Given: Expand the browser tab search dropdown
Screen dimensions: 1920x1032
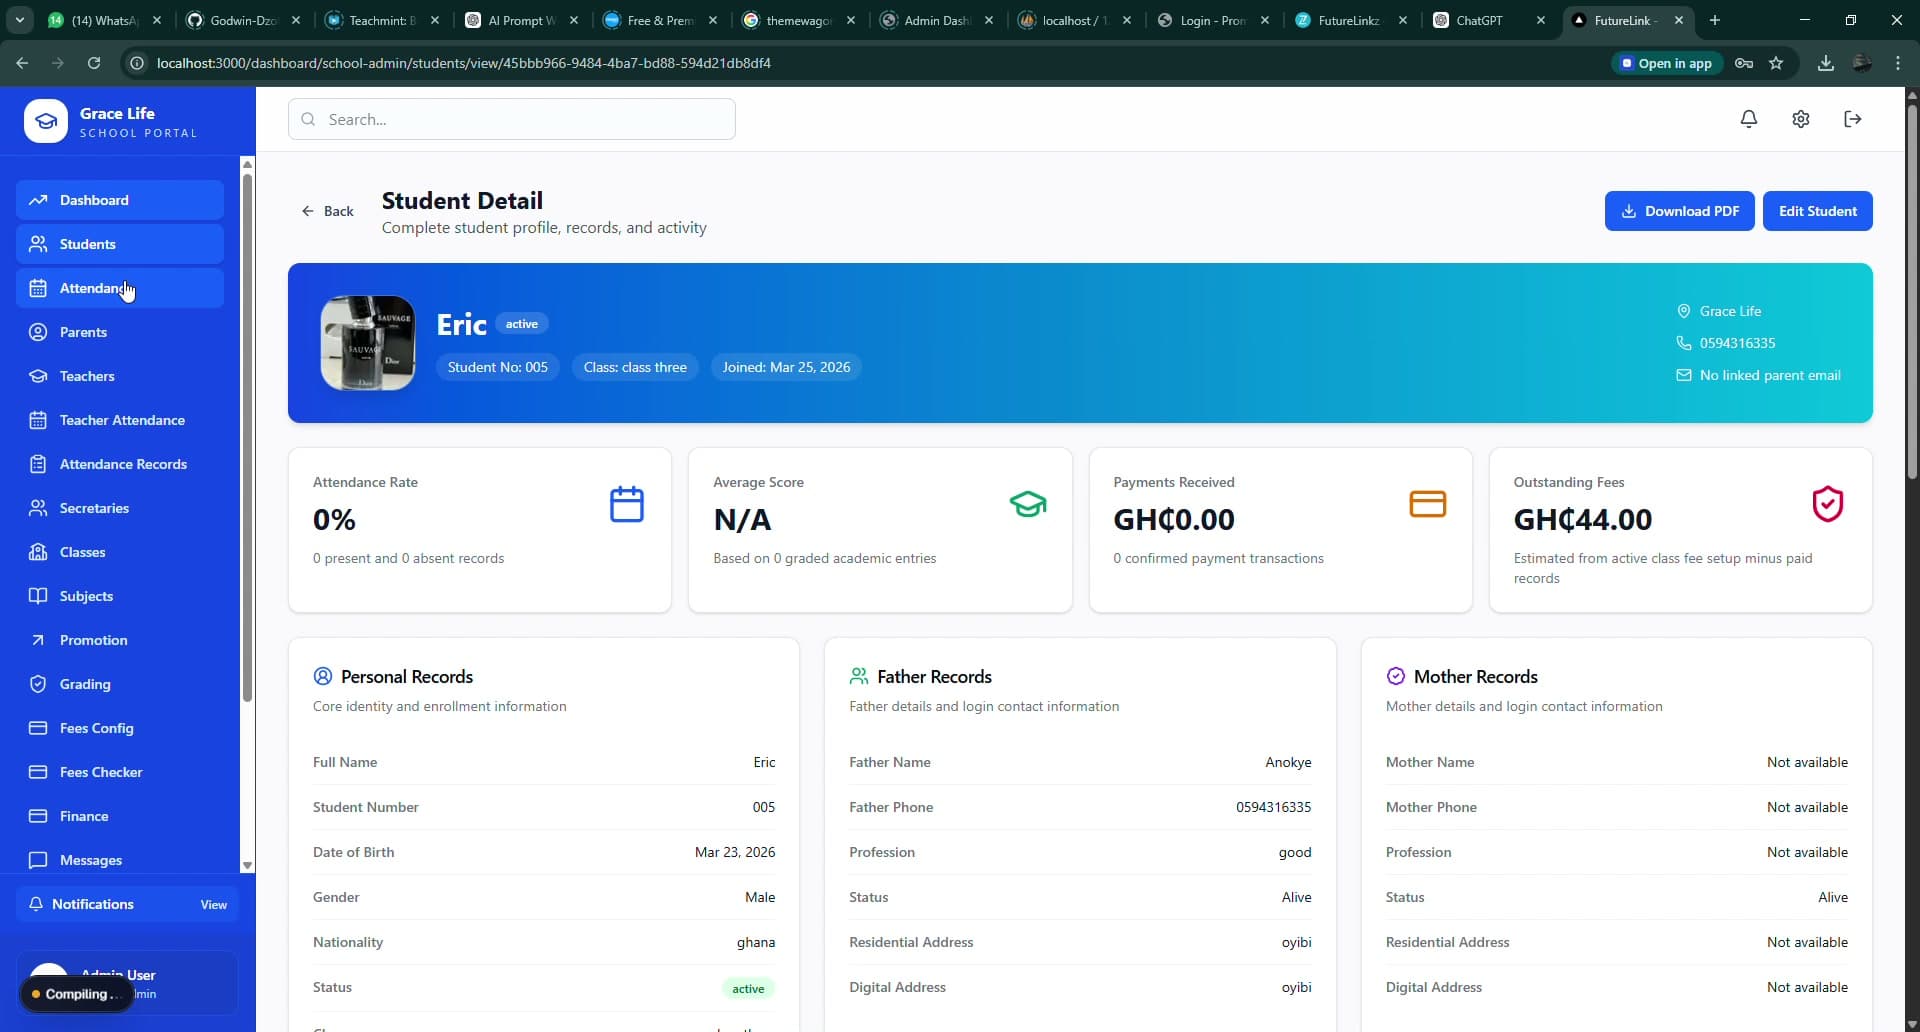Looking at the screenshot, I should (x=18, y=19).
